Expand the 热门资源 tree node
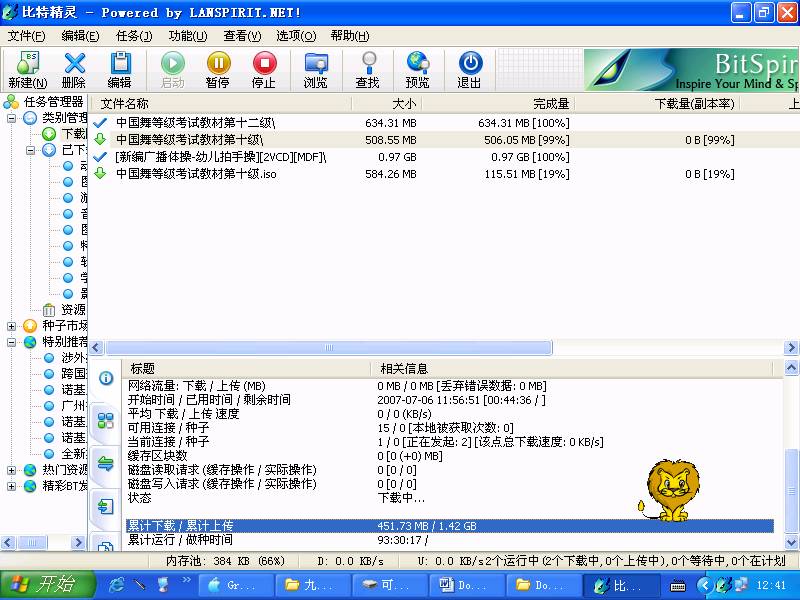This screenshot has width=800, height=600. [12, 470]
